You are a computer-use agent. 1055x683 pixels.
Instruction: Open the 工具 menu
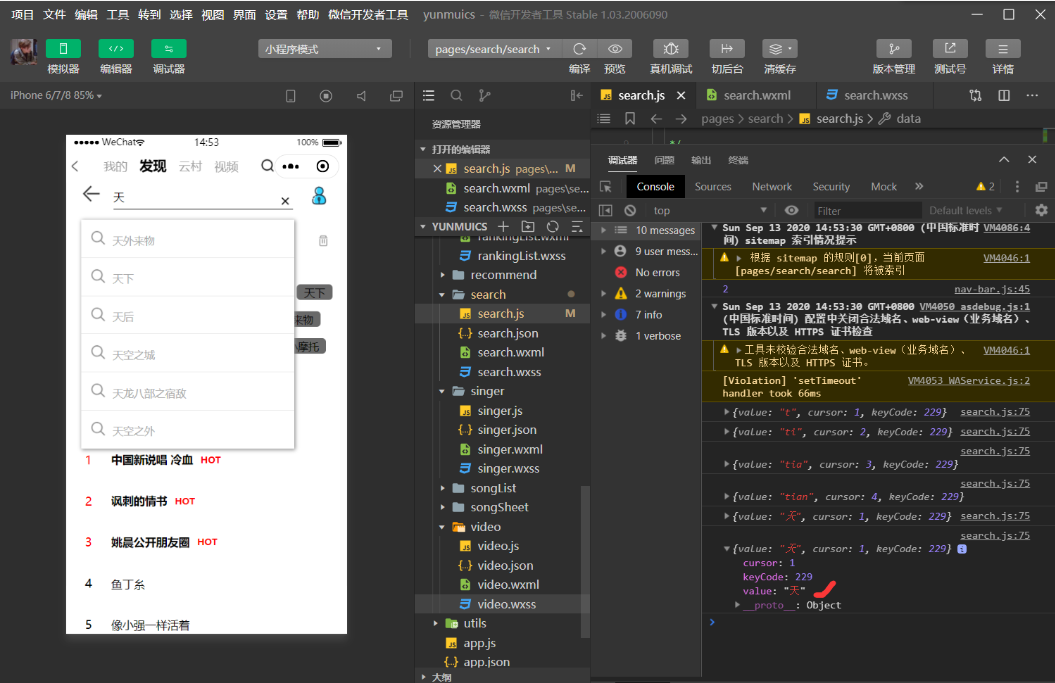click(x=118, y=14)
